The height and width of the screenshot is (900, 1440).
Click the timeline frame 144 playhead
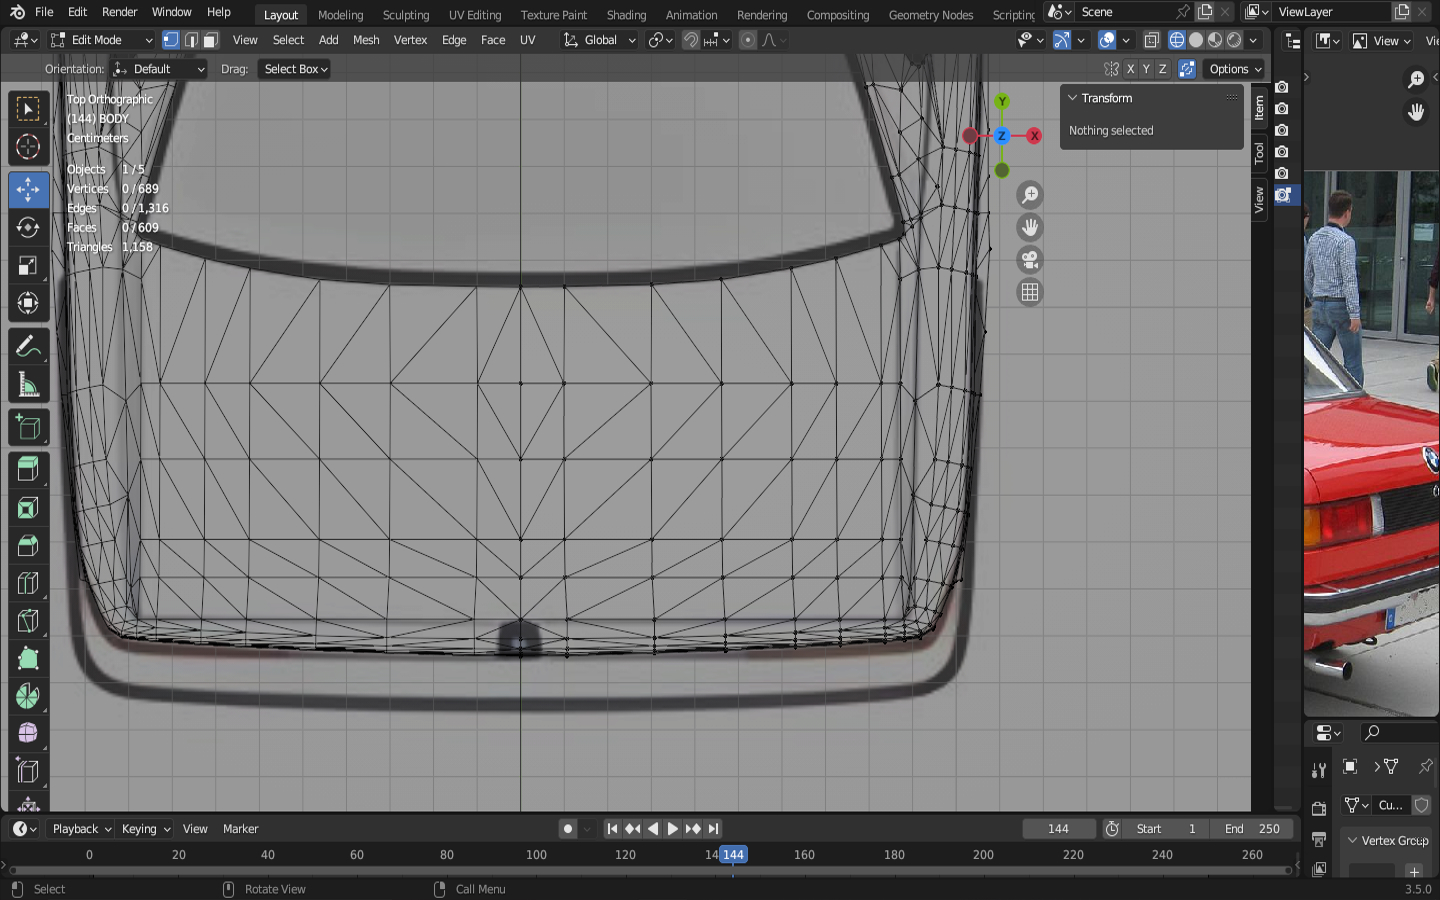[733, 855]
